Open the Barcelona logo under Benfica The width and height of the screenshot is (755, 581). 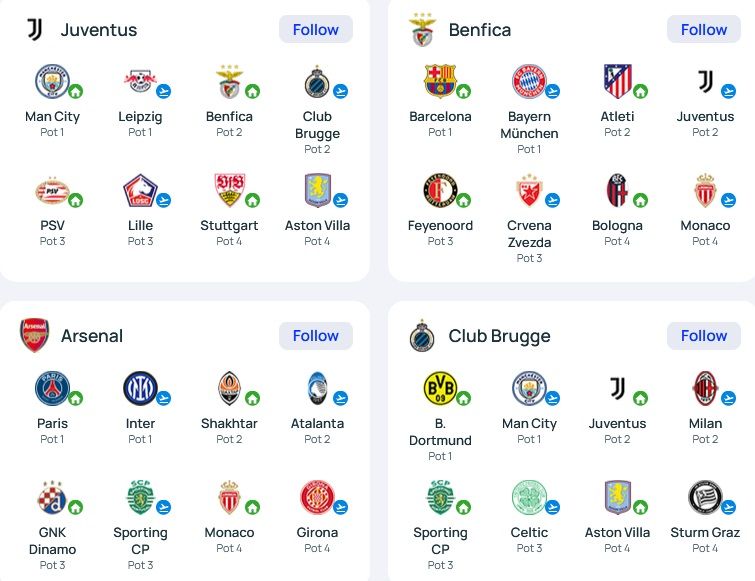tap(440, 81)
